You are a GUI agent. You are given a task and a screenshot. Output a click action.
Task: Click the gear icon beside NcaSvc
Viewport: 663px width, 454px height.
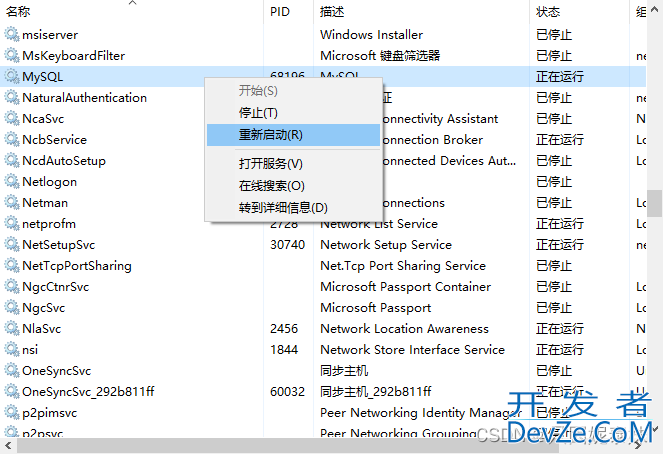coord(11,118)
